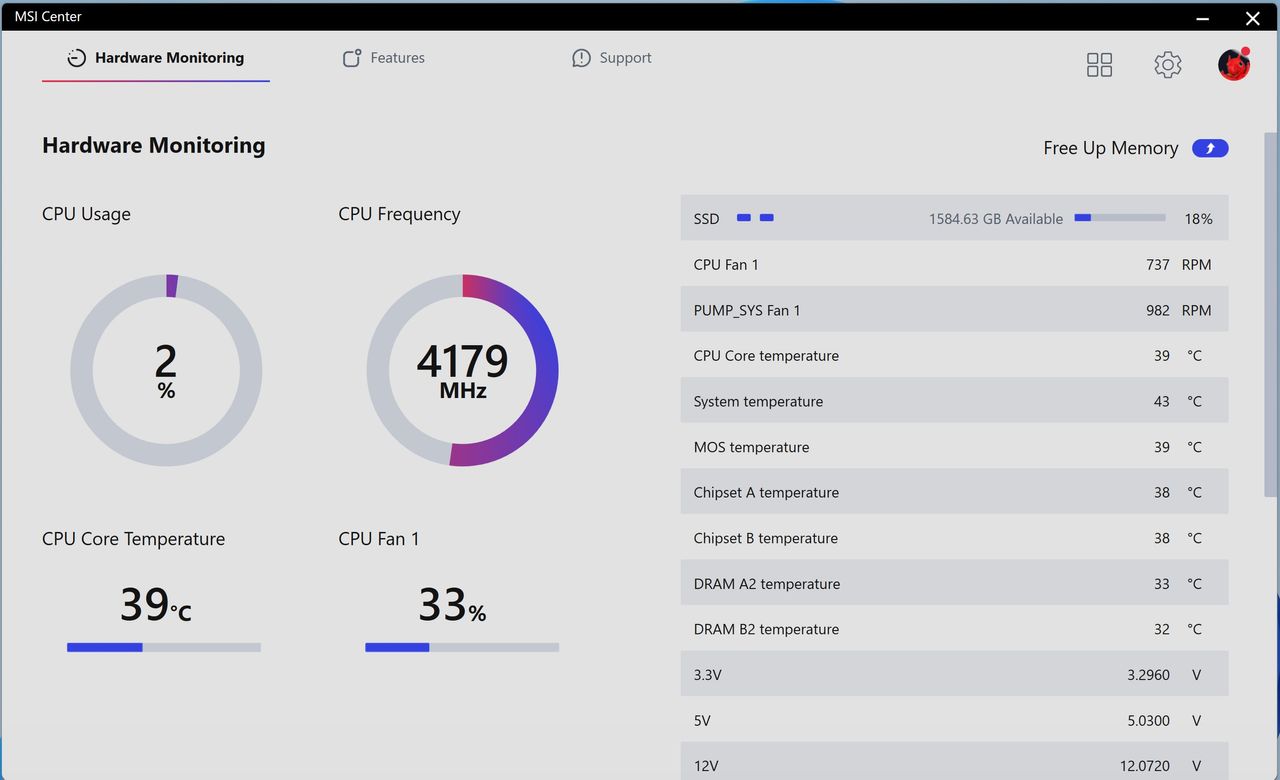This screenshot has width=1280, height=780.
Task: Click the CPU Fan 1 percentage bar
Action: 462,647
